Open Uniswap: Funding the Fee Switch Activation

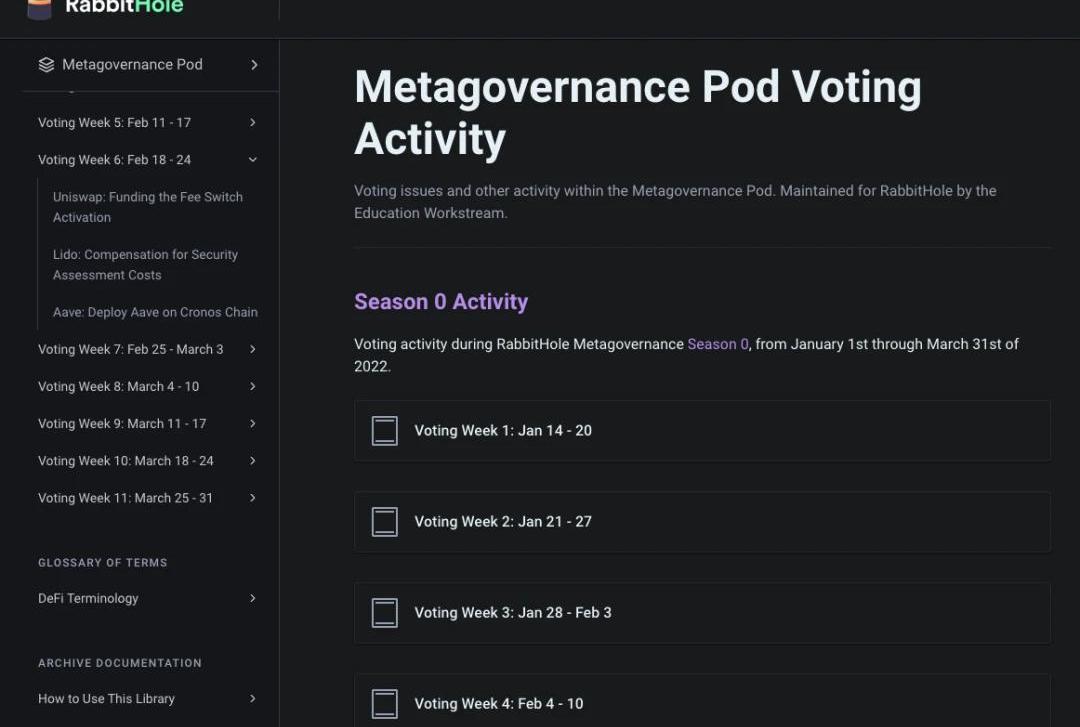tap(147, 207)
